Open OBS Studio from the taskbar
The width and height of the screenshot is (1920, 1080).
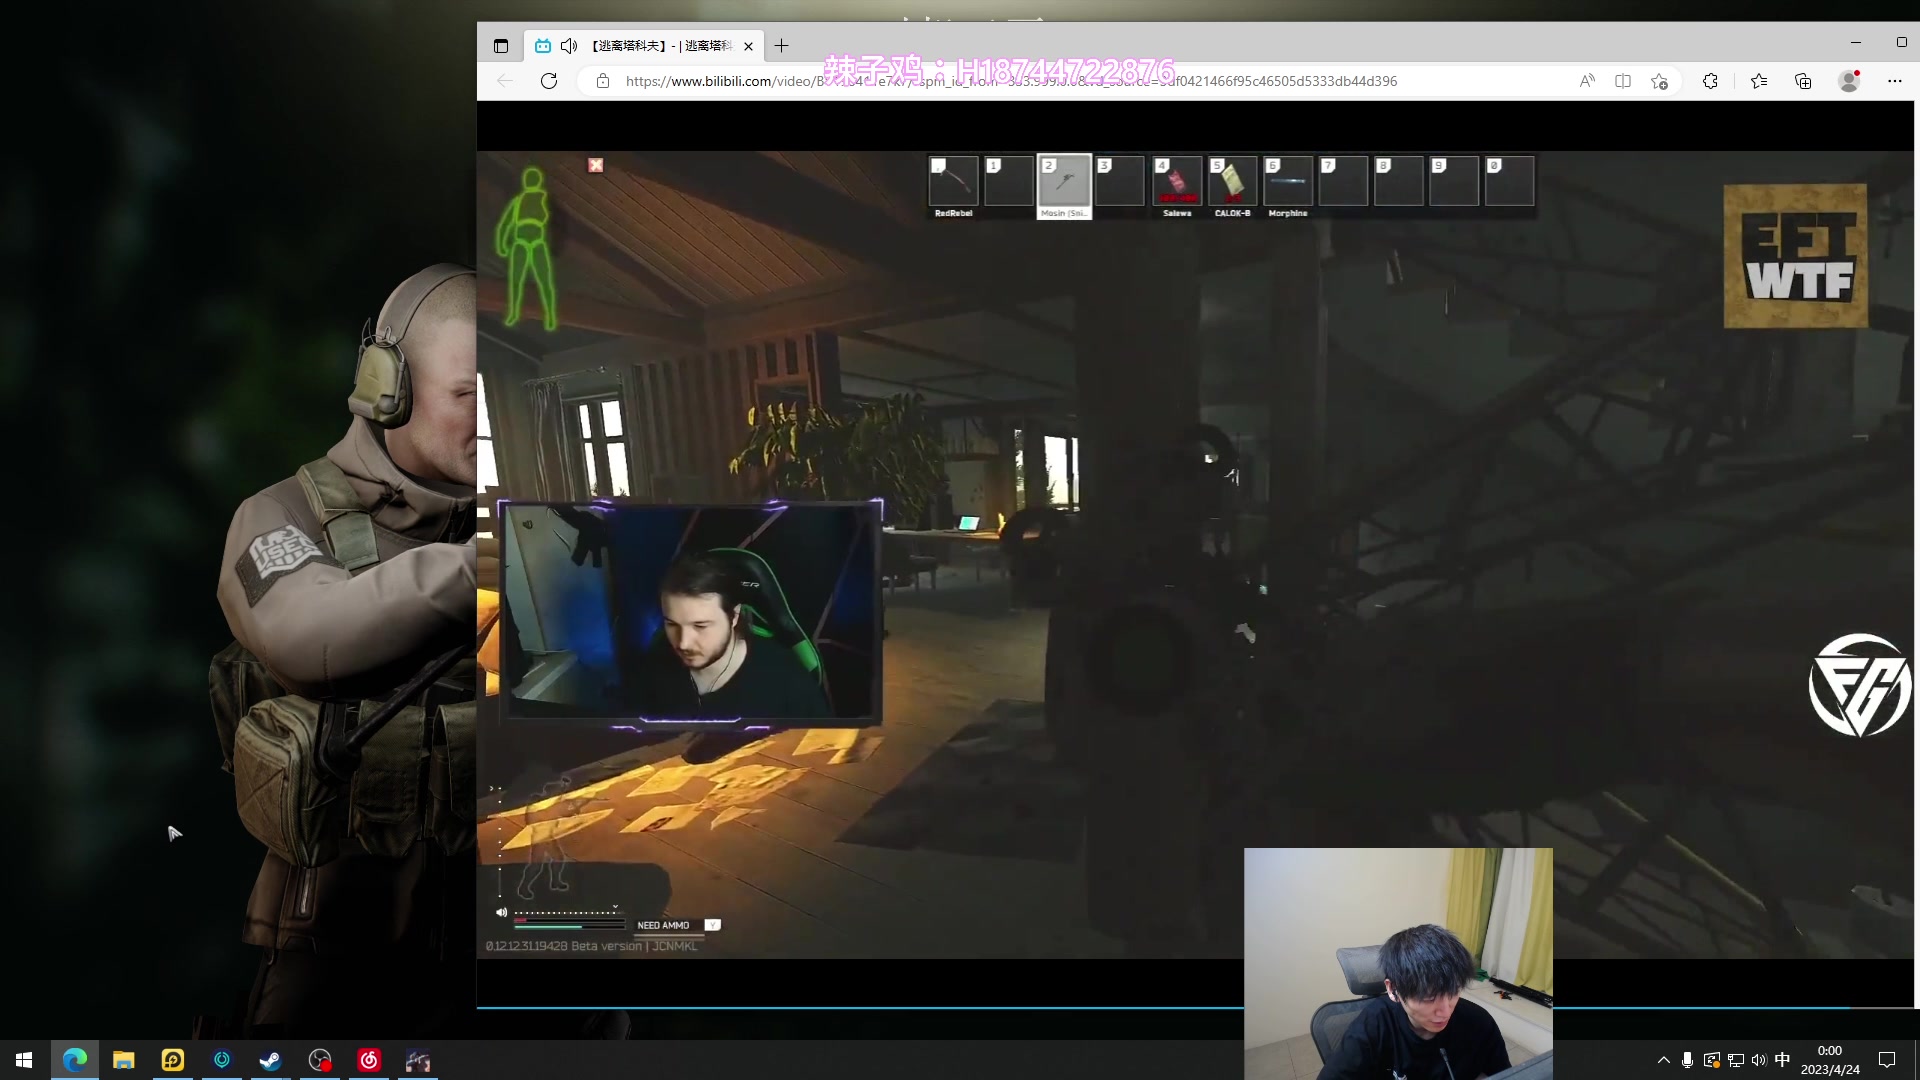320,1060
